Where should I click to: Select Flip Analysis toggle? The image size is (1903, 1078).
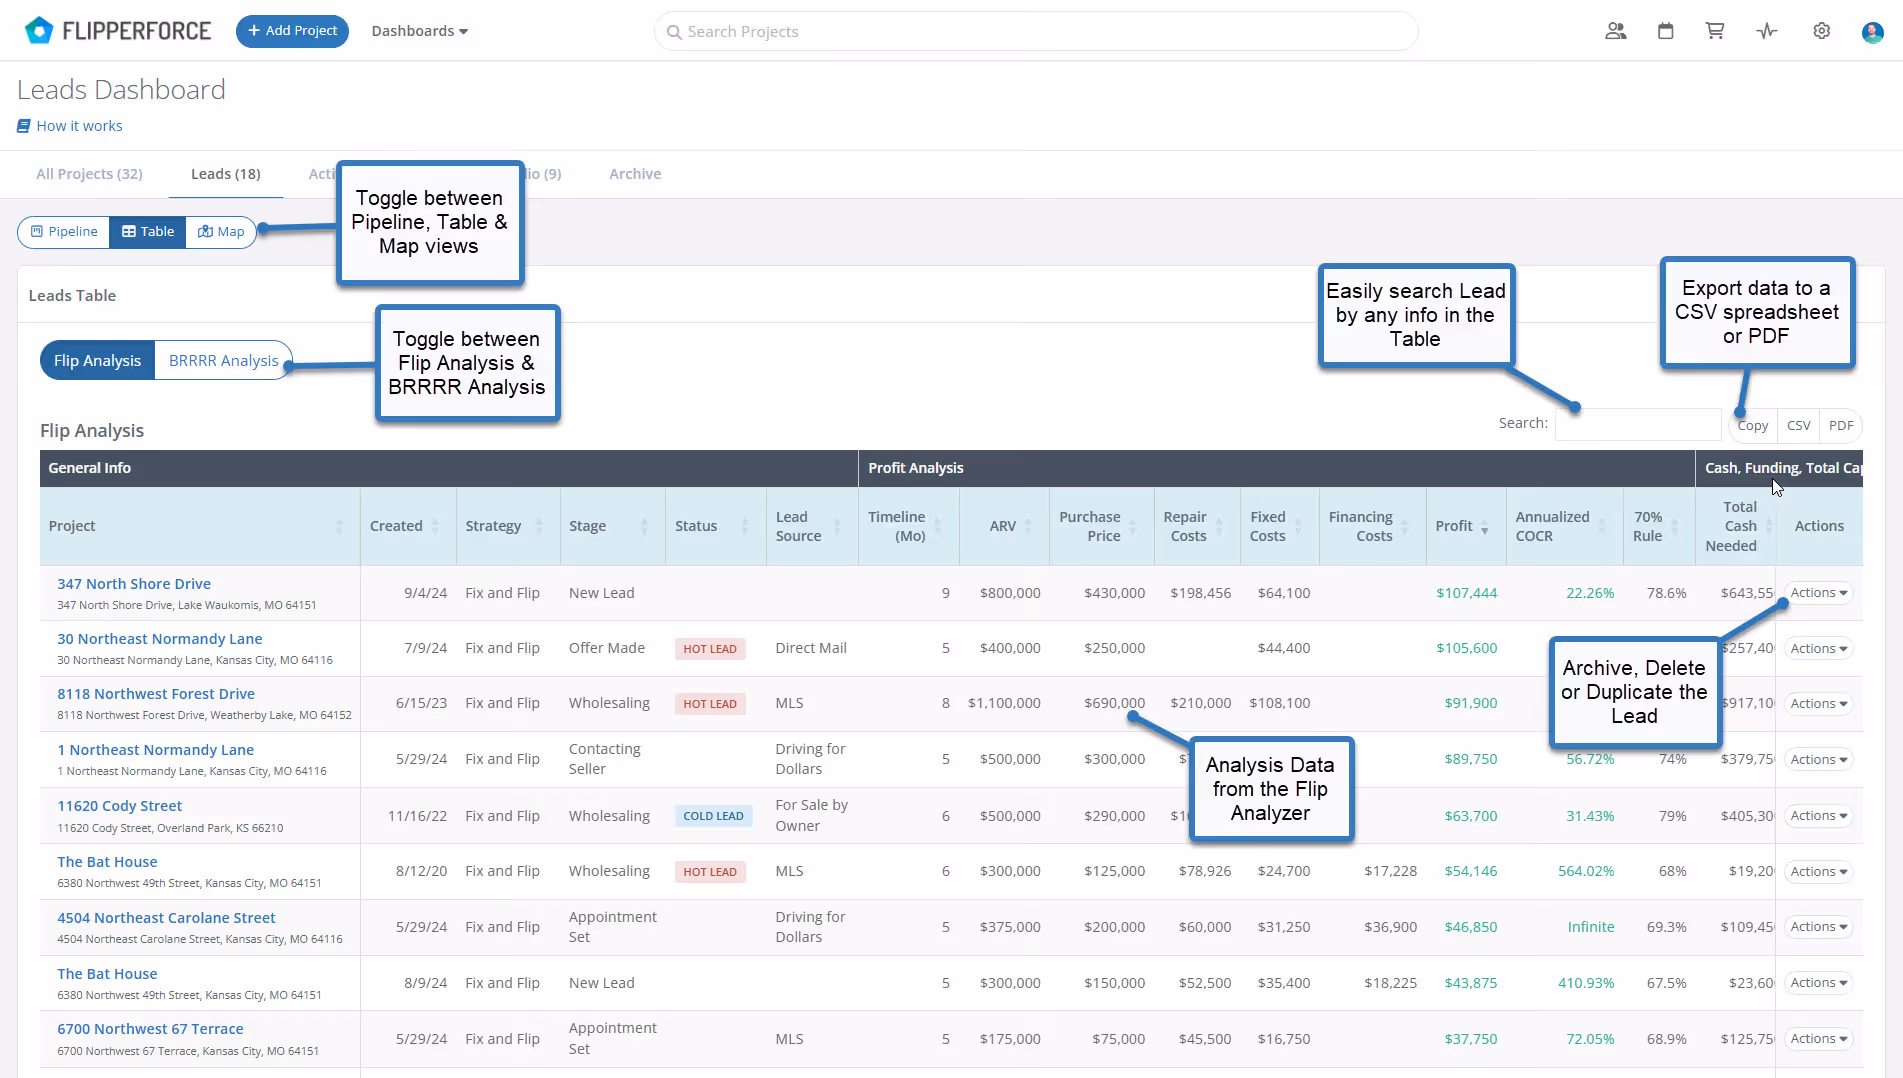point(97,360)
